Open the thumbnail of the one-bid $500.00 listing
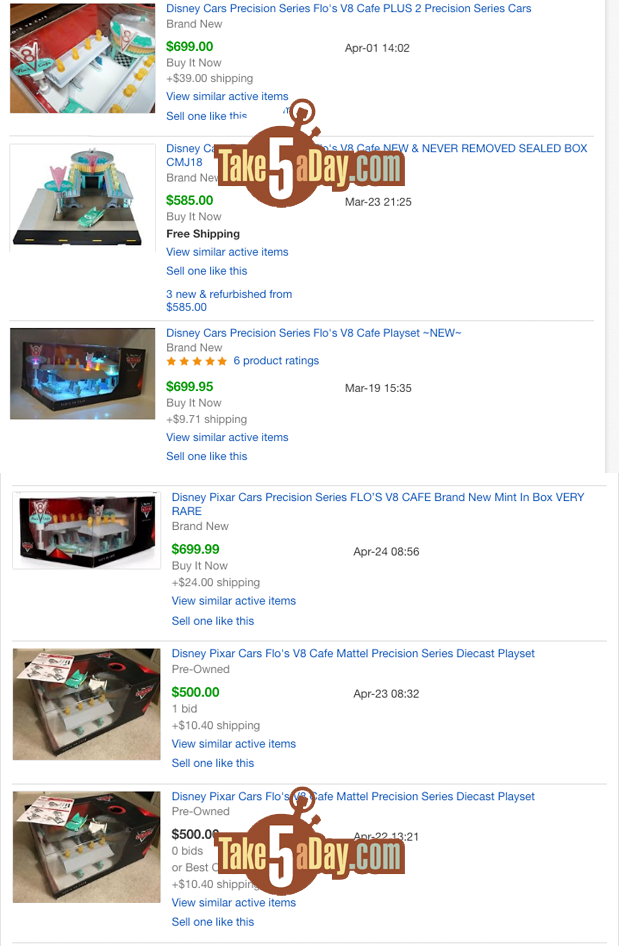The height and width of the screenshot is (946, 619). (x=87, y=704)
